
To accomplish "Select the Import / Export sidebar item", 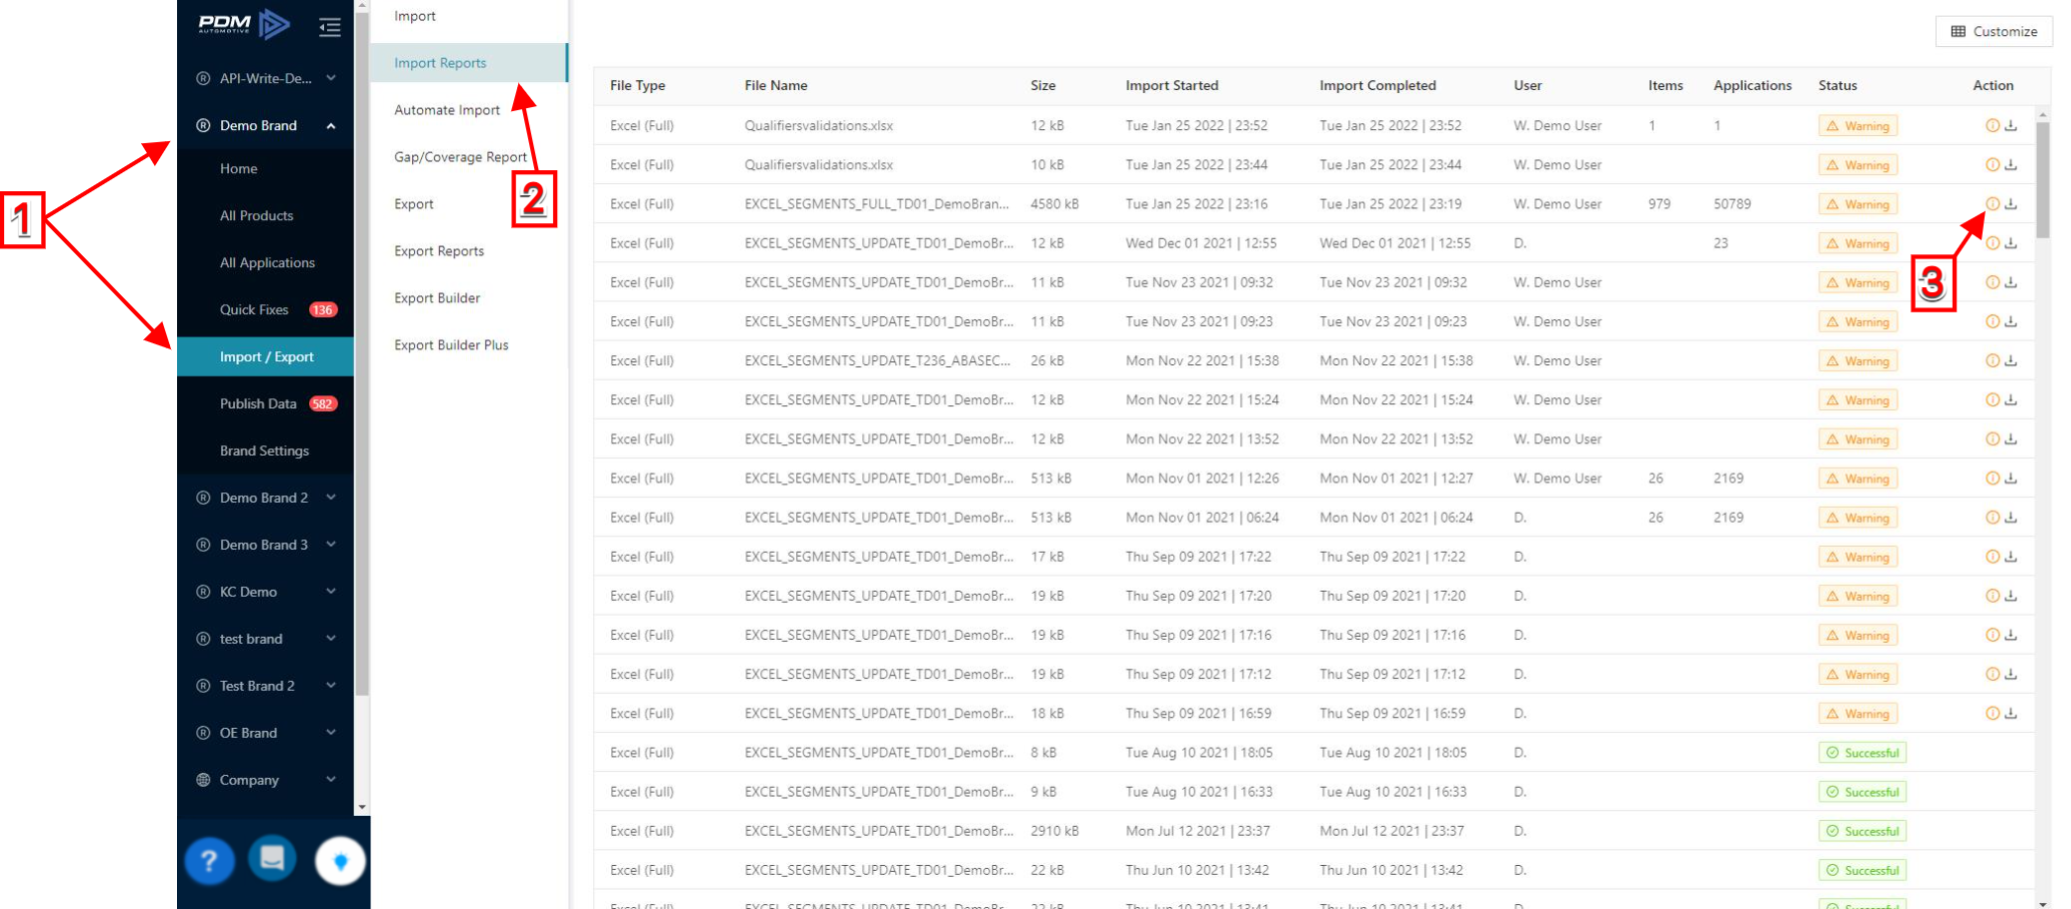I will [265, 357].
